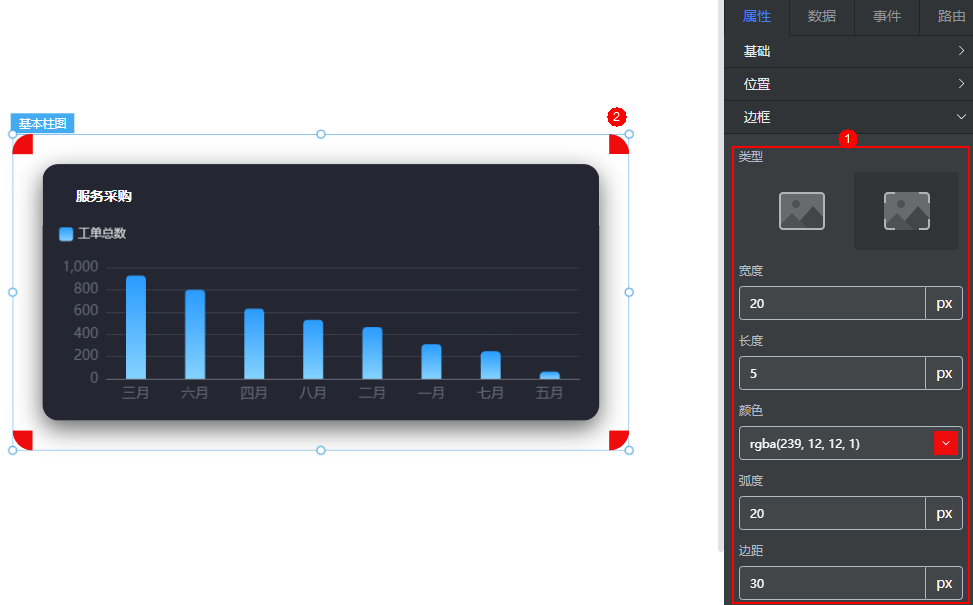973x605 pixels.
Task: Click the 二月 bar in chart
Action: click(372, 353)
